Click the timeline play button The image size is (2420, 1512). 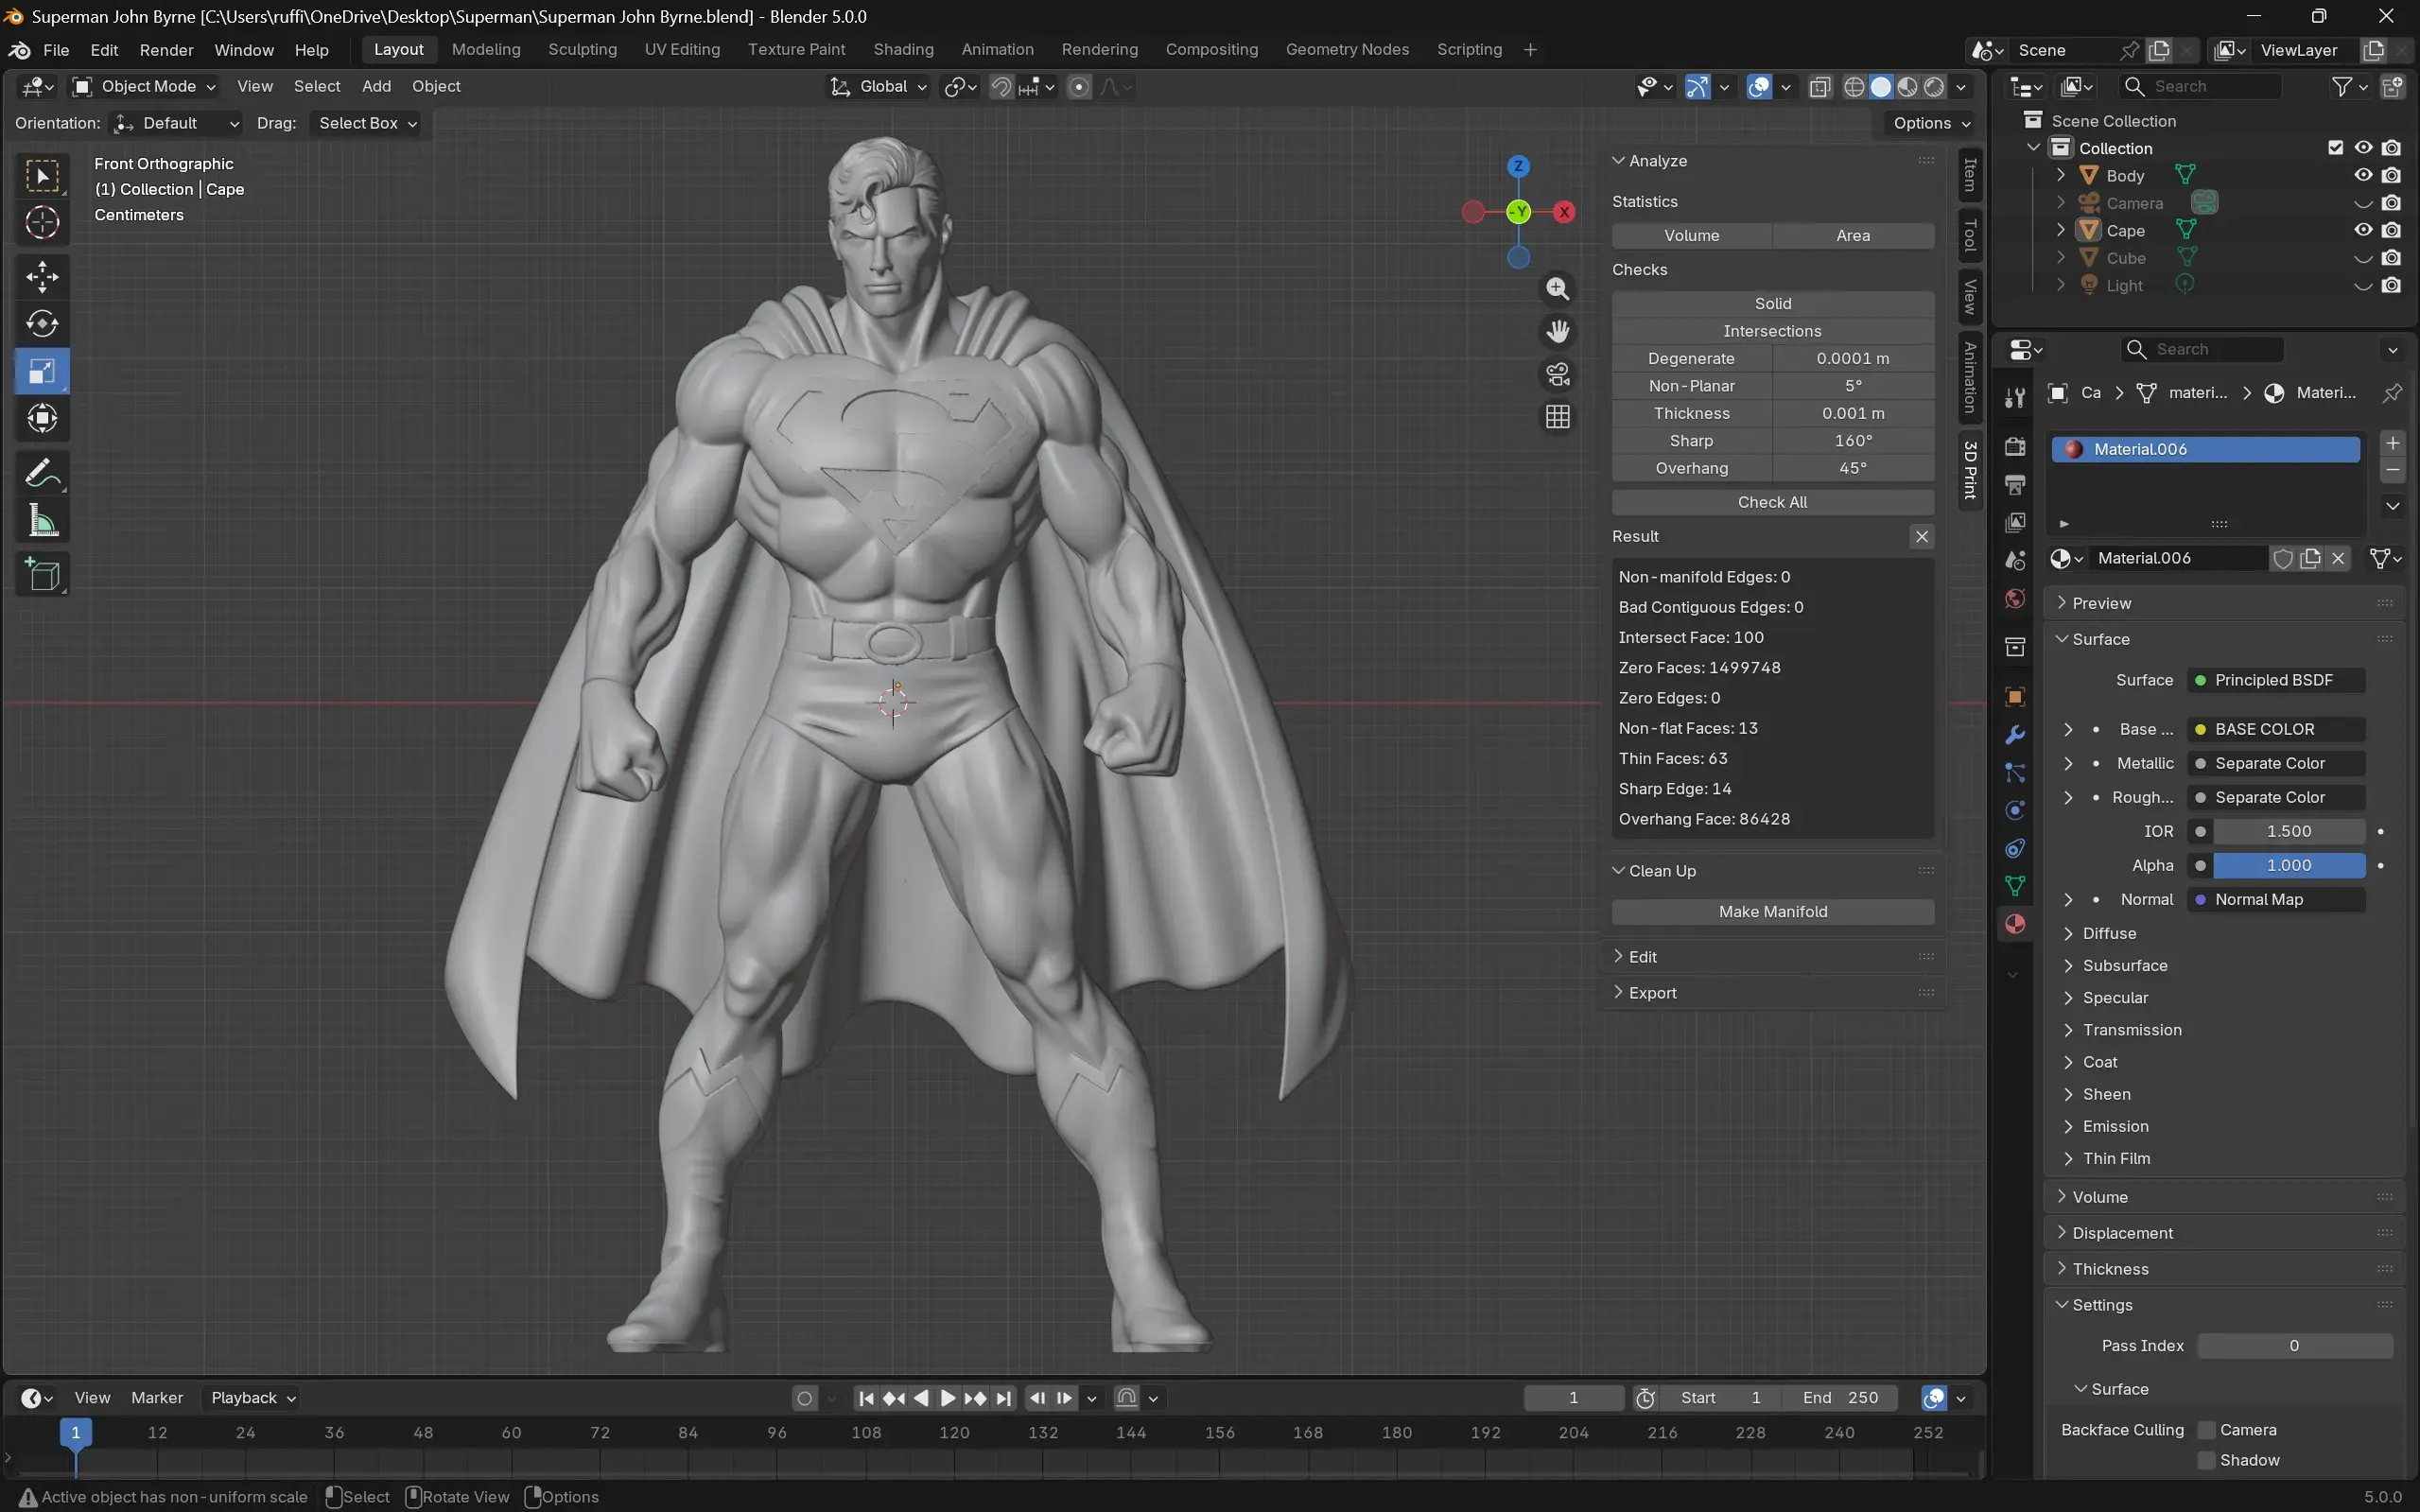(x=948, y=1398)
